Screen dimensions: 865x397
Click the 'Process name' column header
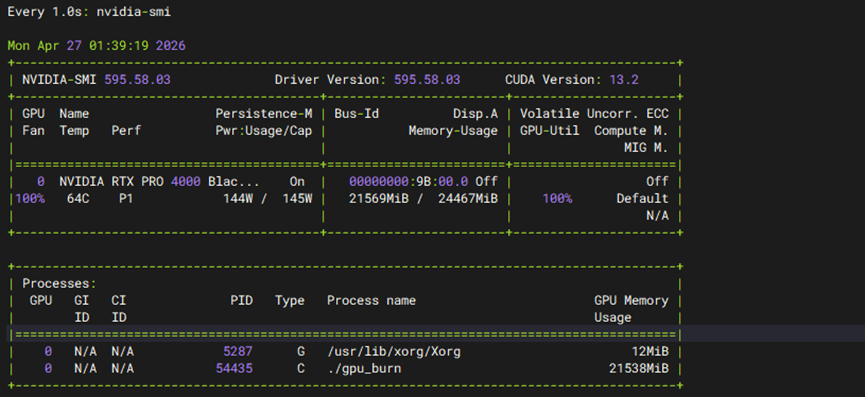click(x=371, y=301)
